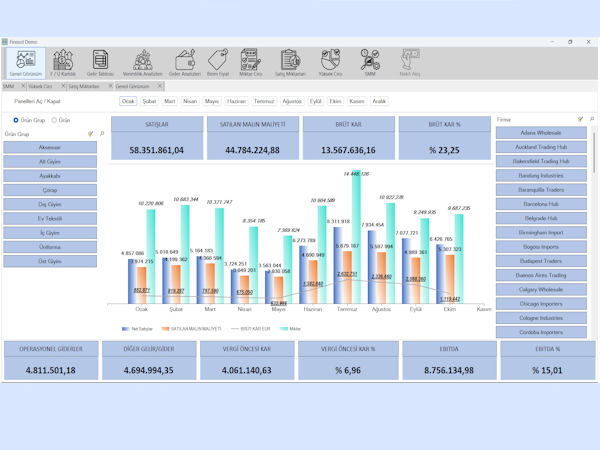Open the SMM toolbar icon
The width and height of the screenshot is (600, 450).
[370, 63]
